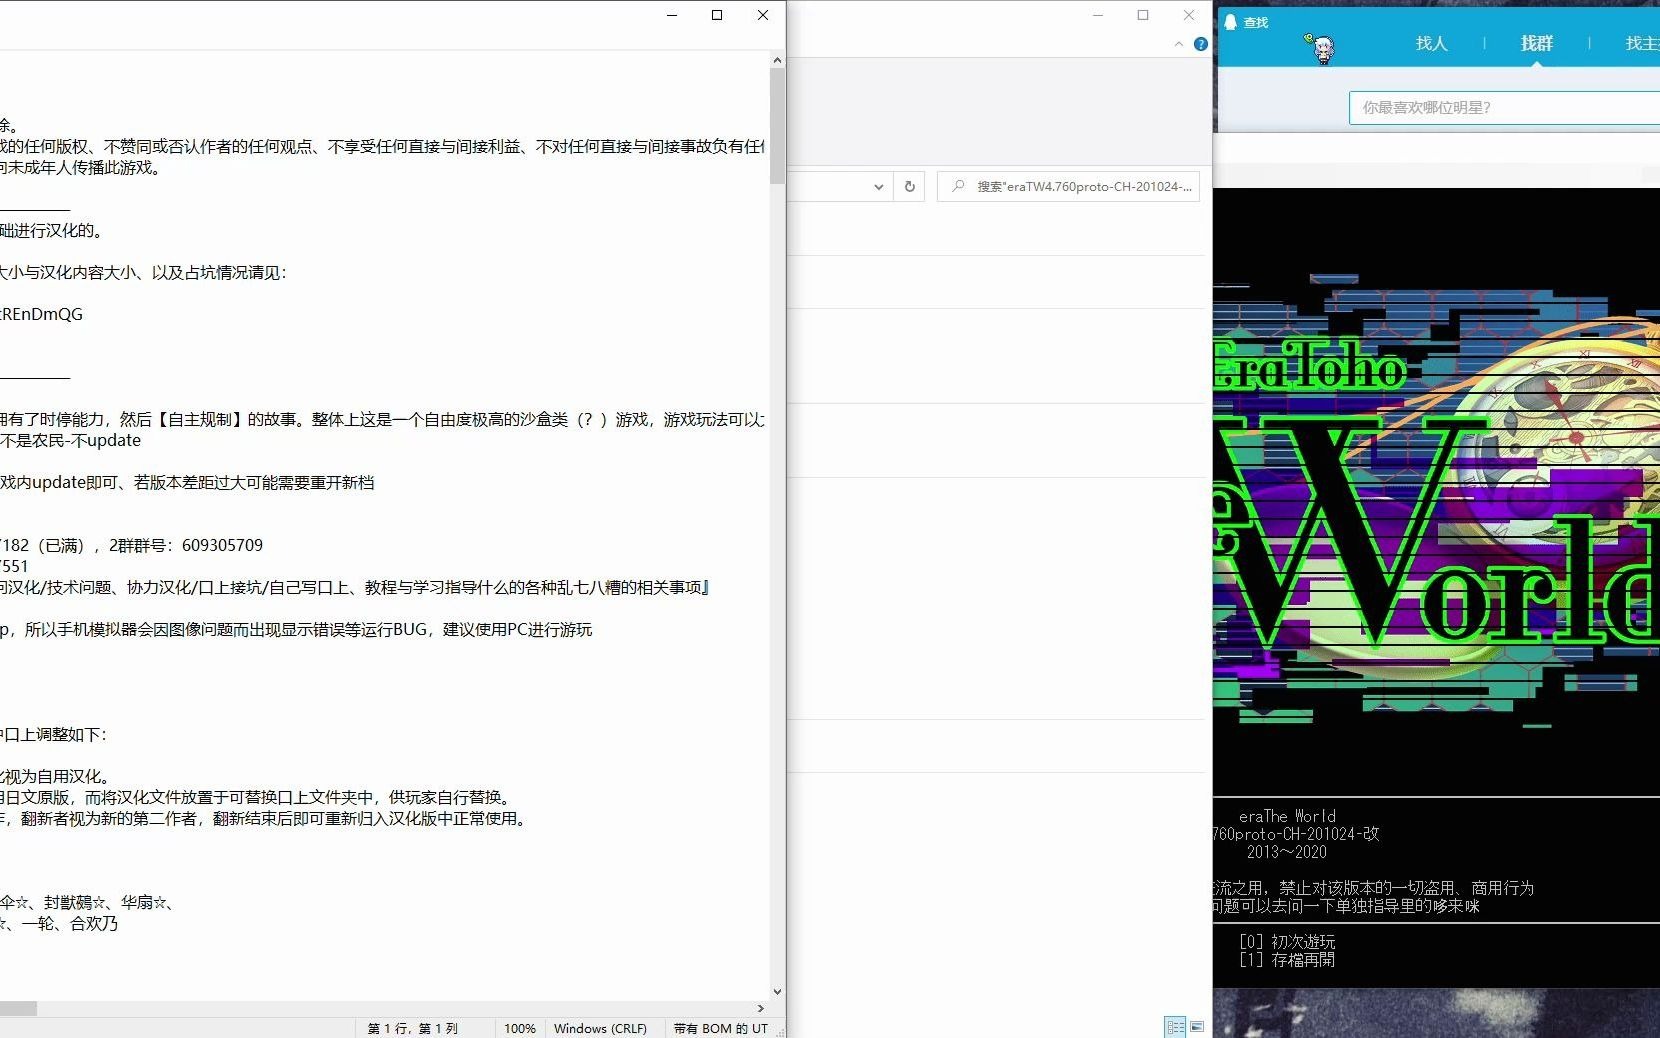
Task: Click the line containing 若版本差距过大可能需要重开新档
Action: [x=187, y=482]
